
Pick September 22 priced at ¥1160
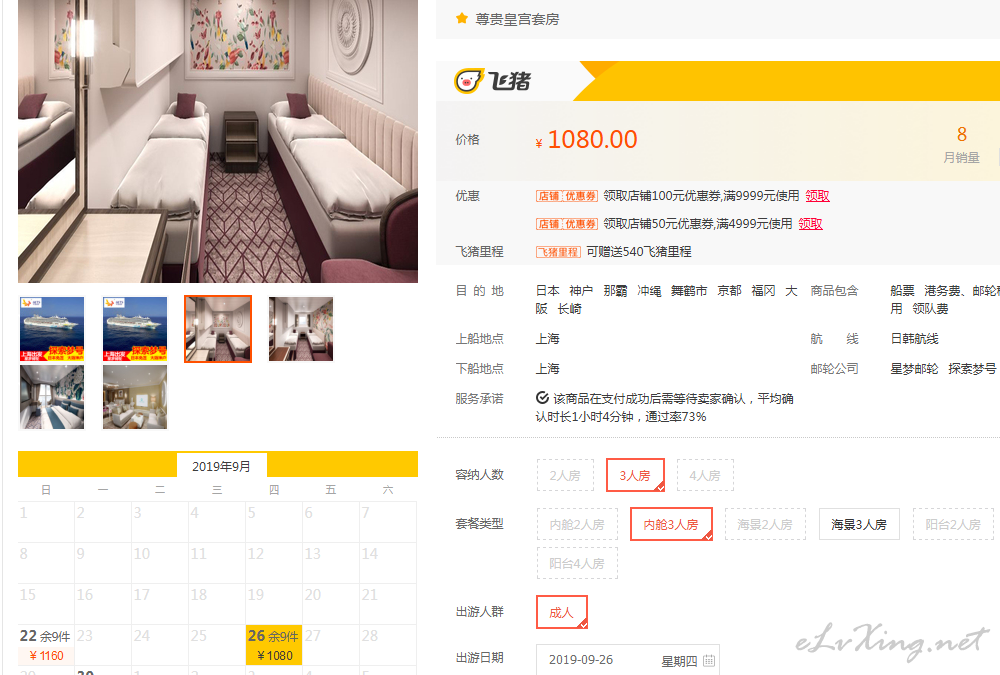(46, 645)
